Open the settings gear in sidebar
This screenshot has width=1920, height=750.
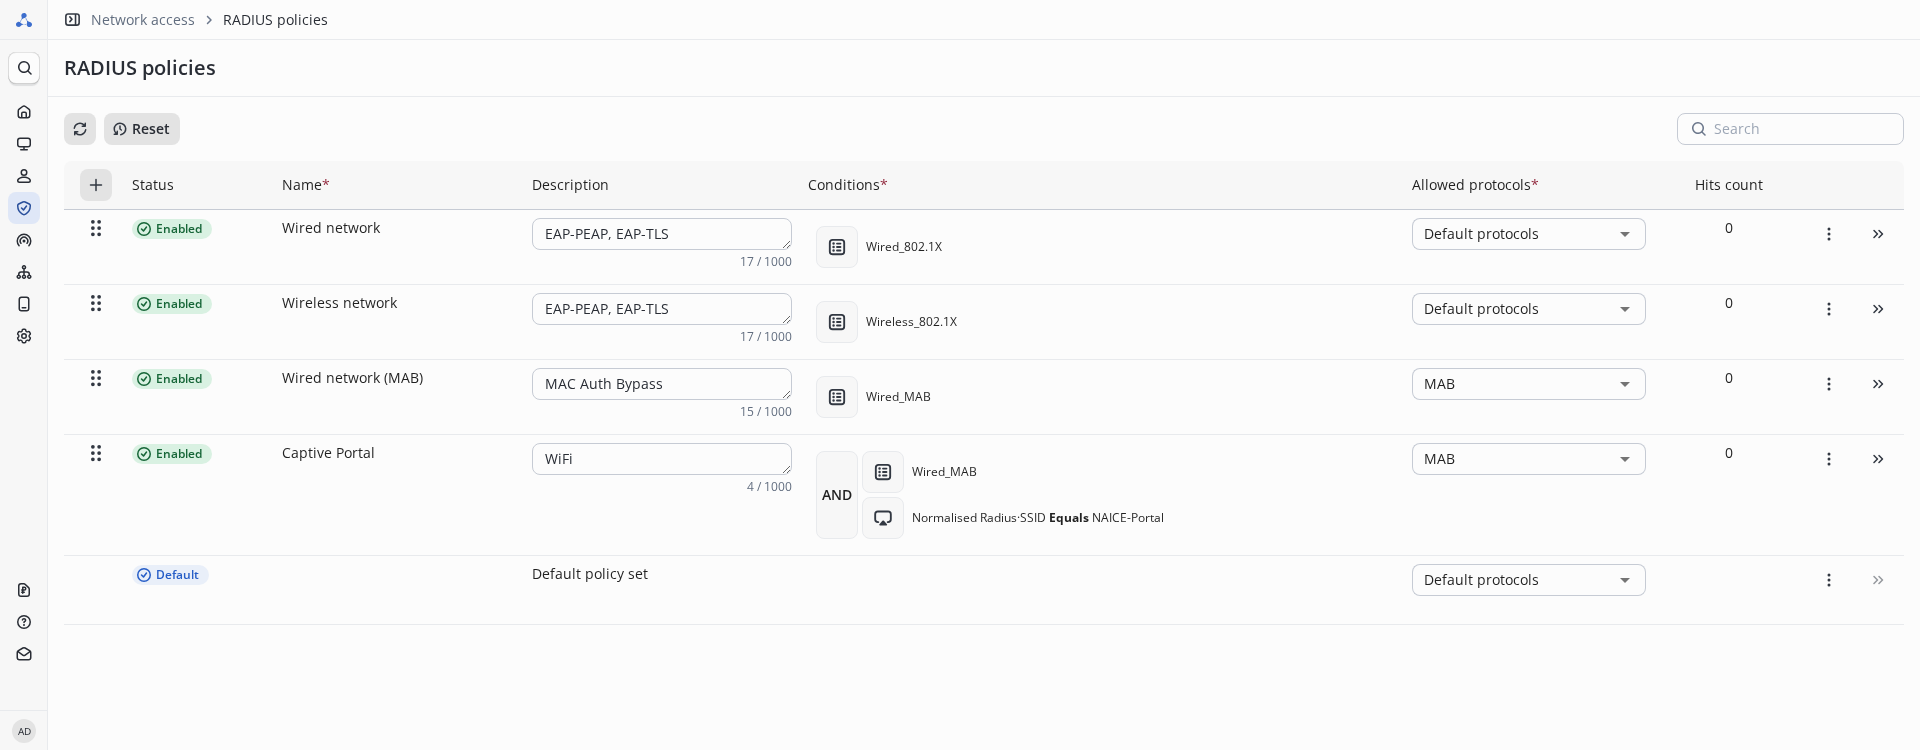point(24,336)
